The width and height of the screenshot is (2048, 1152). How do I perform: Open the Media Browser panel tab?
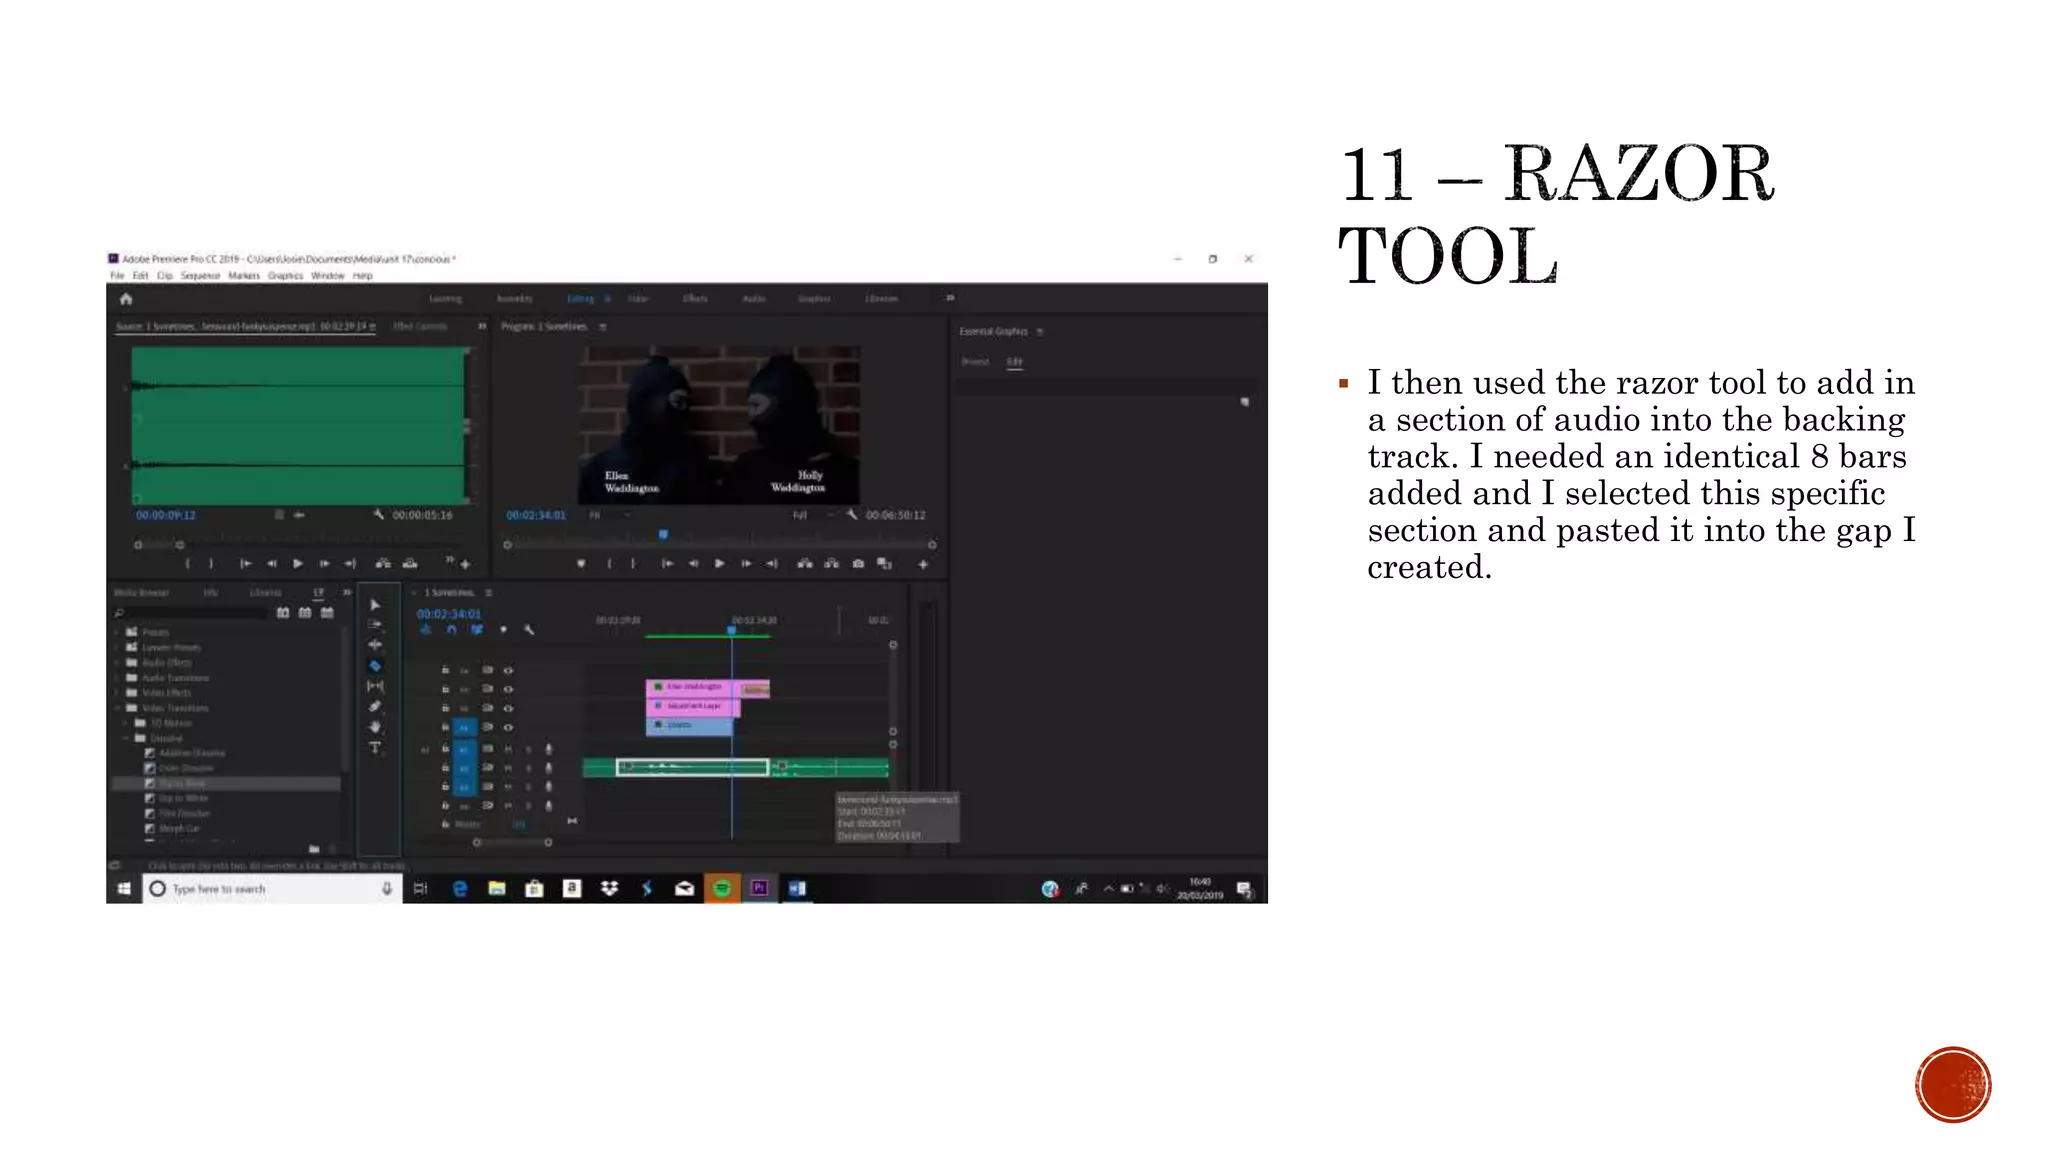click(x=141, y=593)
